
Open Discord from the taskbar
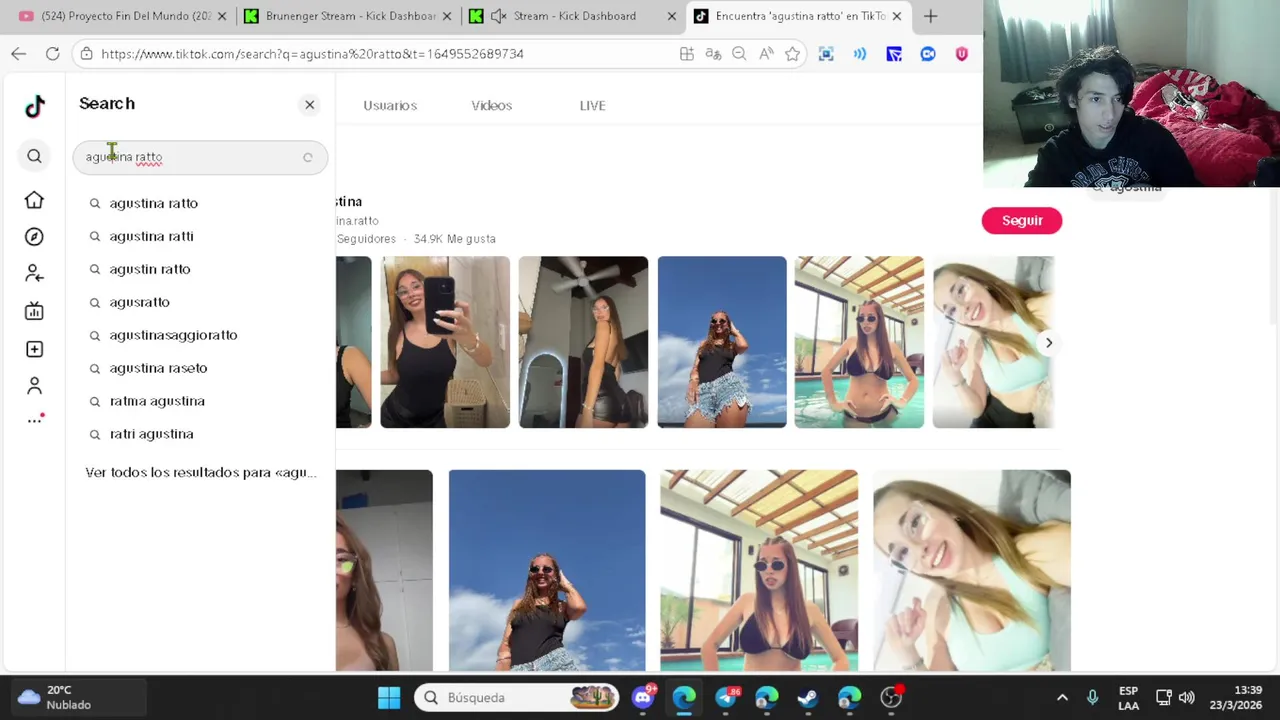643,697
